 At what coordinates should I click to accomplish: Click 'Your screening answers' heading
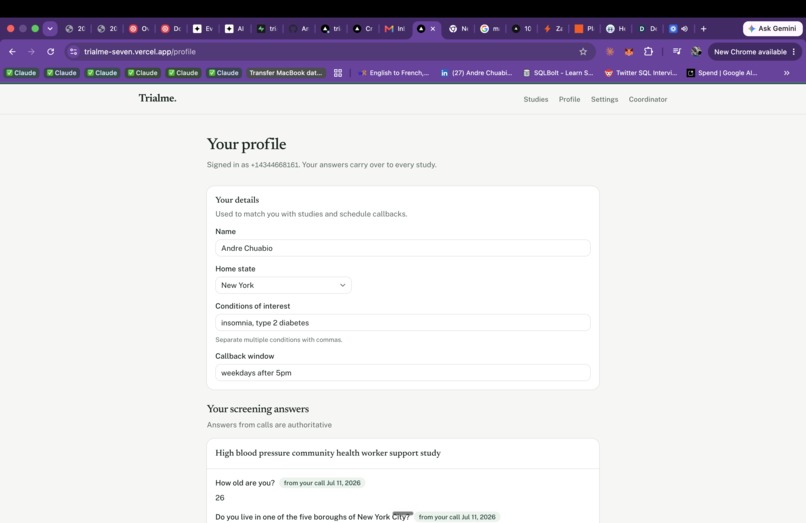258,409
